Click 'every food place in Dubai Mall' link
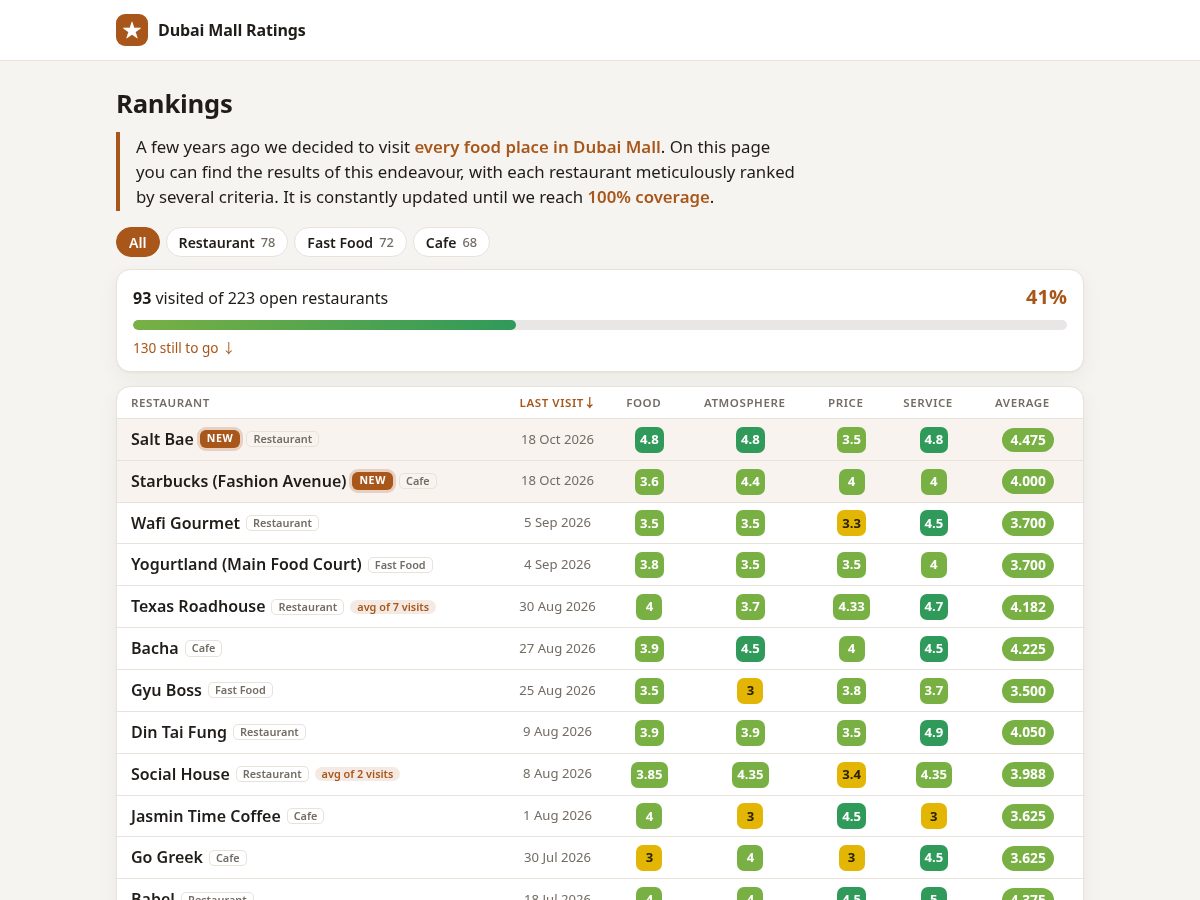The image size is (1200, 900). click(x=537, y=147)
